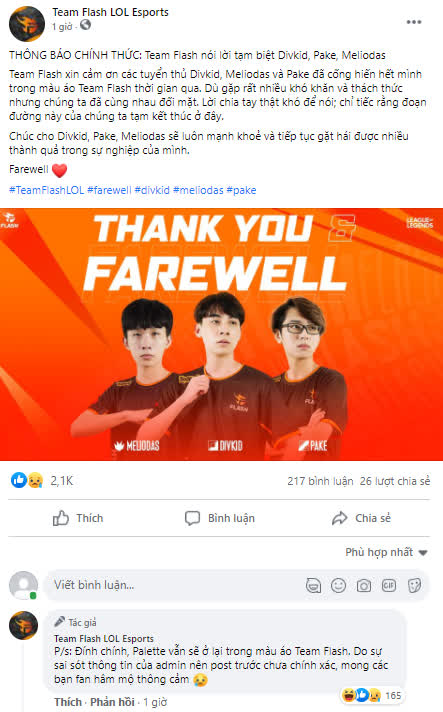Open the #farewell hashtag
Viewport: 443px width, 712px height.
pyautogui.click(x=109, y=190)
